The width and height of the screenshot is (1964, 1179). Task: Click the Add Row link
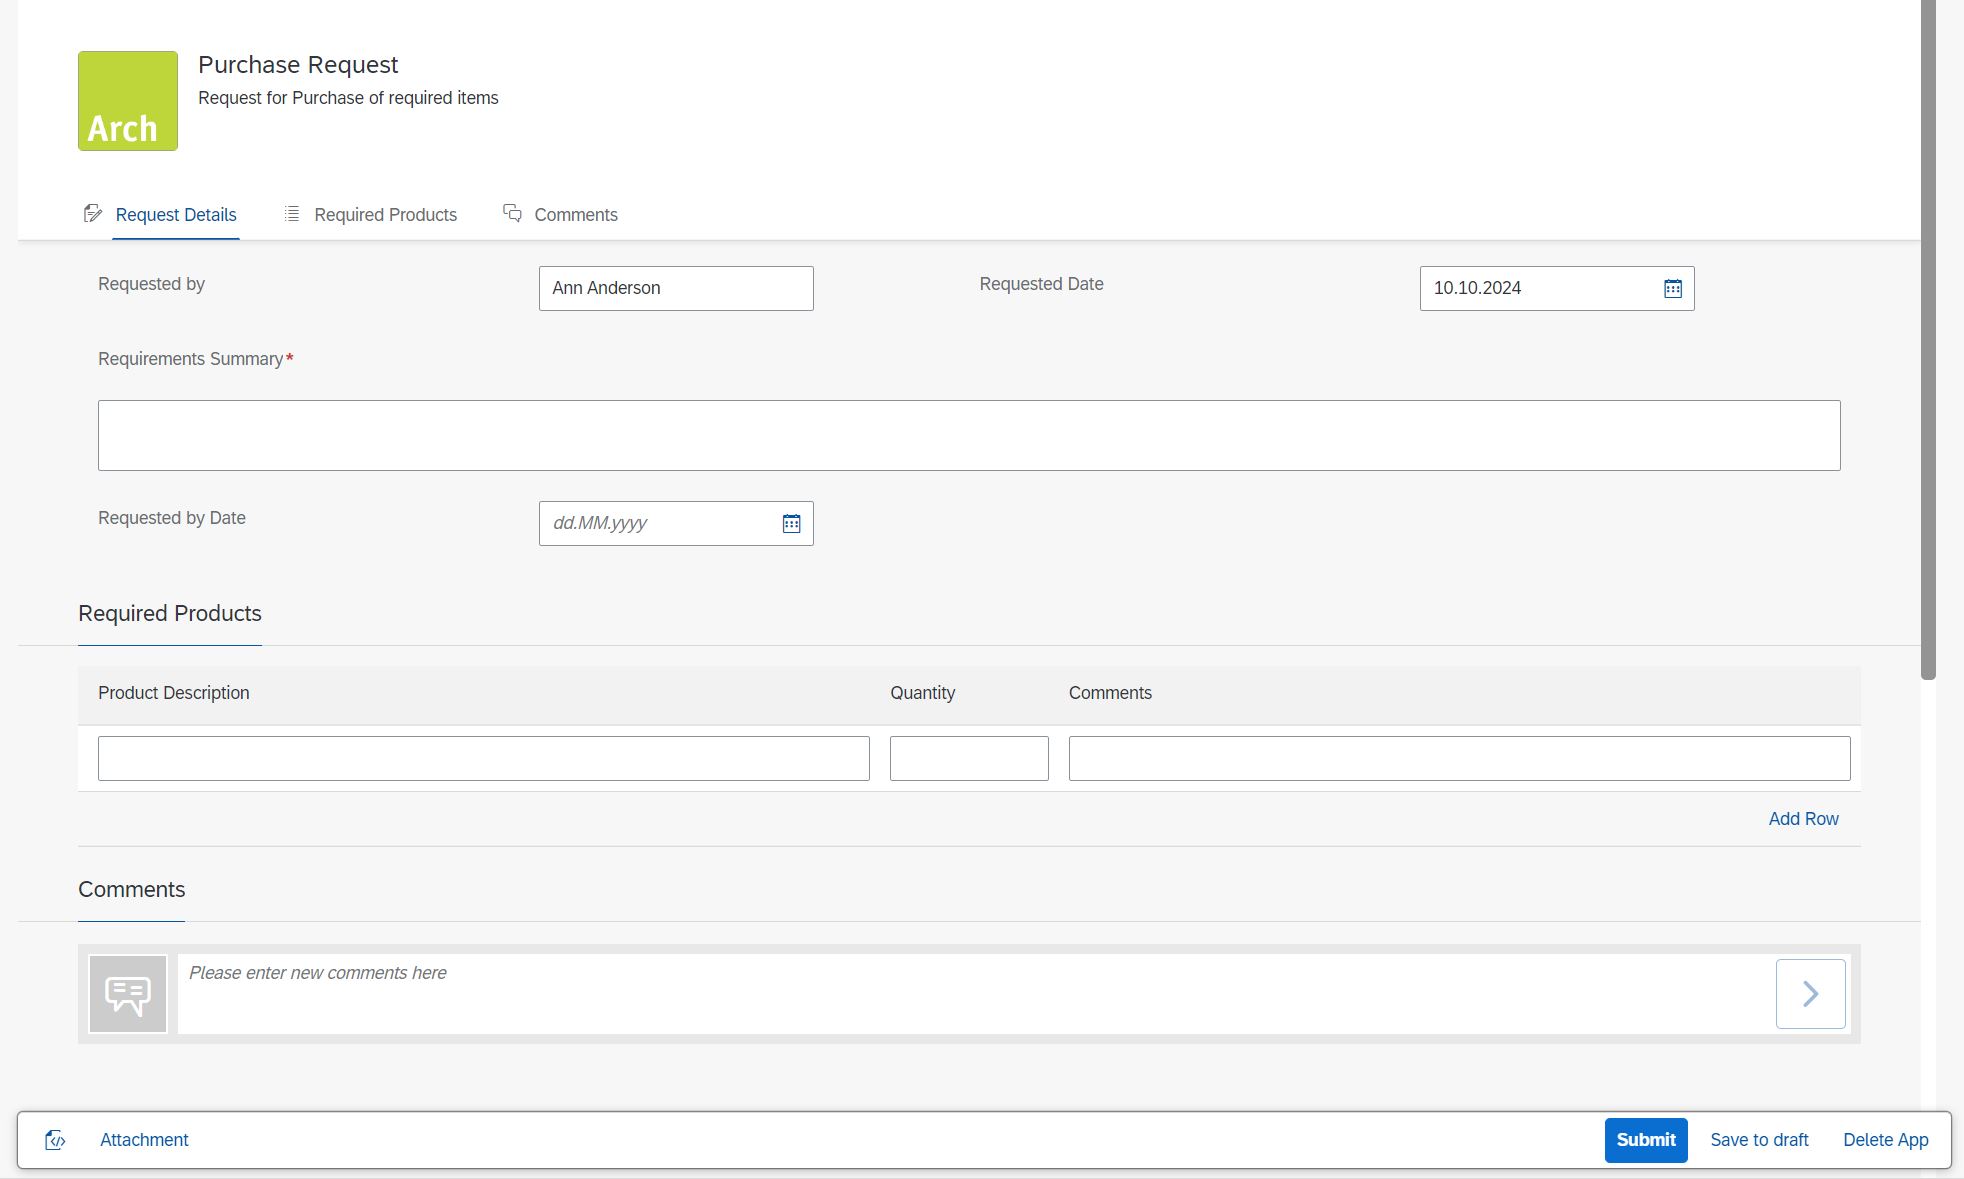coord(1802,818)
